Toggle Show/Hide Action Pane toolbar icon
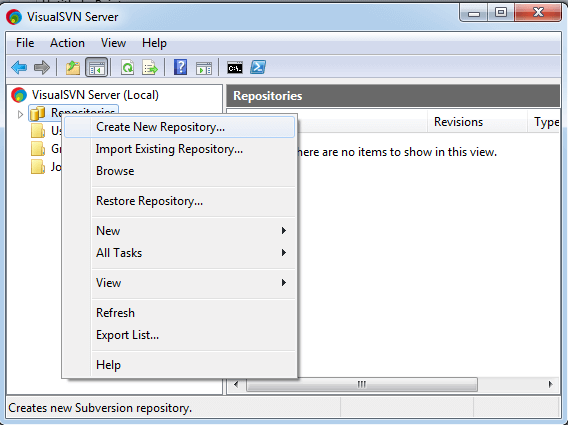This screenshot has width=568, height=425. (204, 68)
